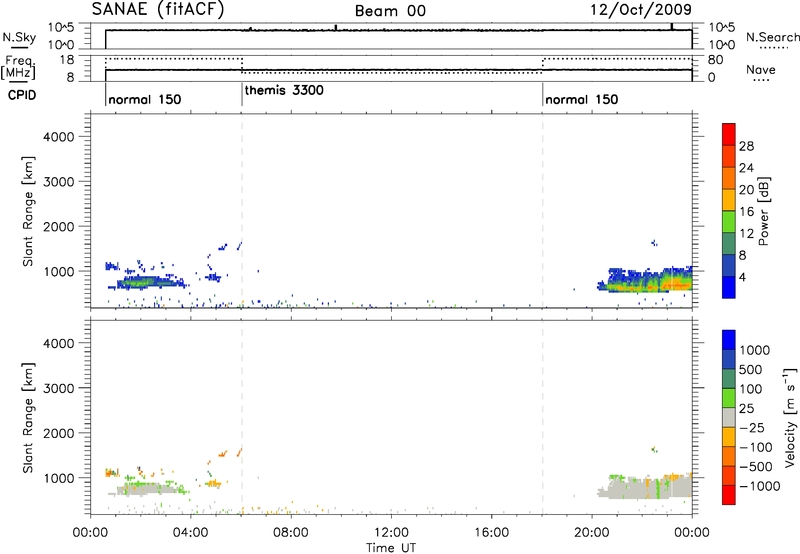Image resolution: width=800 pixels, height=554 pixels.
Task: Click the yellow 16-20 dB power swatch
Action: point(729,199)
